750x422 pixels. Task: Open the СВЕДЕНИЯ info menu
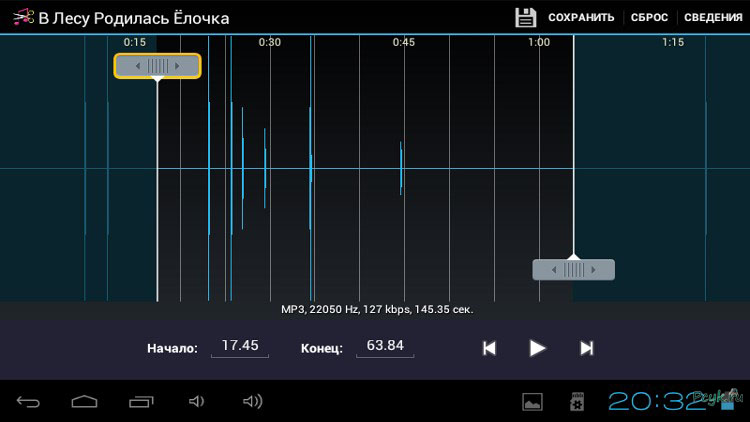click(x=714, y=18)
